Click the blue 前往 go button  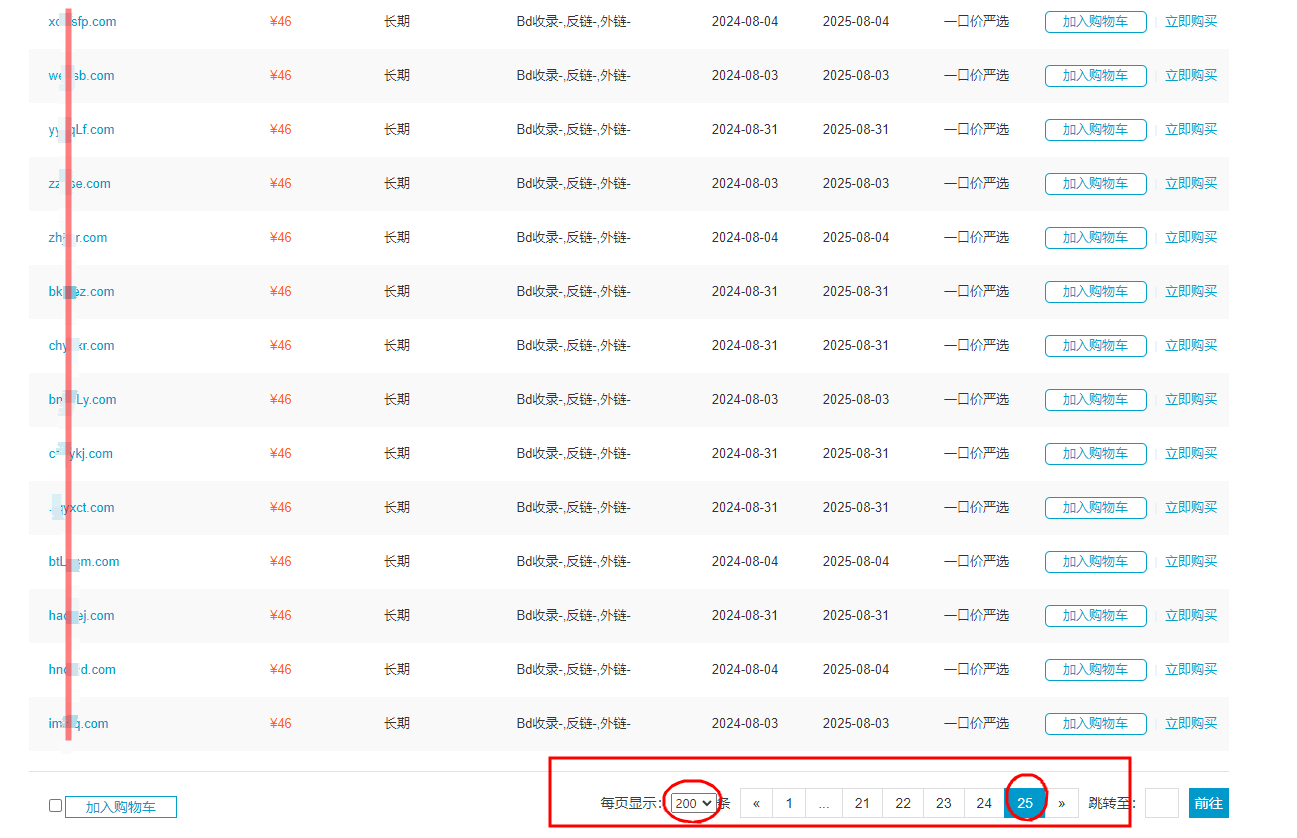coord(1208,803)
